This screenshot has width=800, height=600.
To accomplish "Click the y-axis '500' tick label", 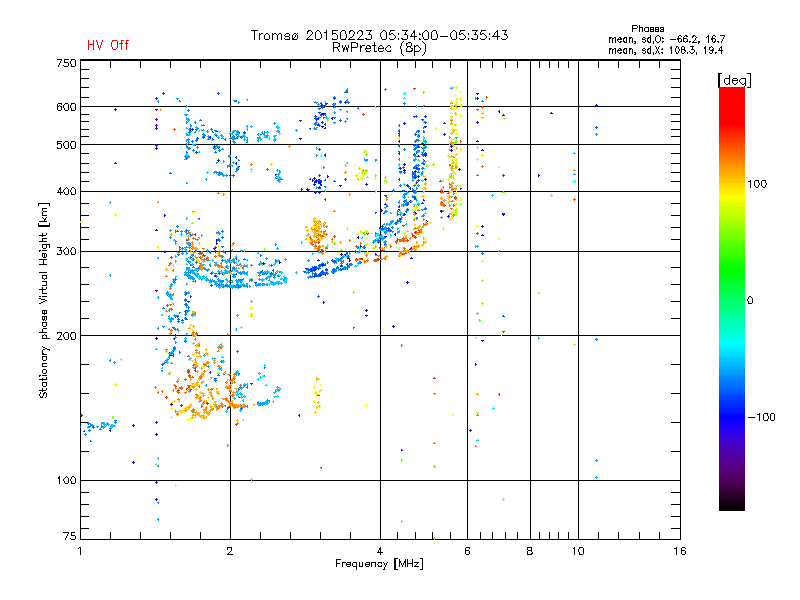I will click(x=66, y=145).
